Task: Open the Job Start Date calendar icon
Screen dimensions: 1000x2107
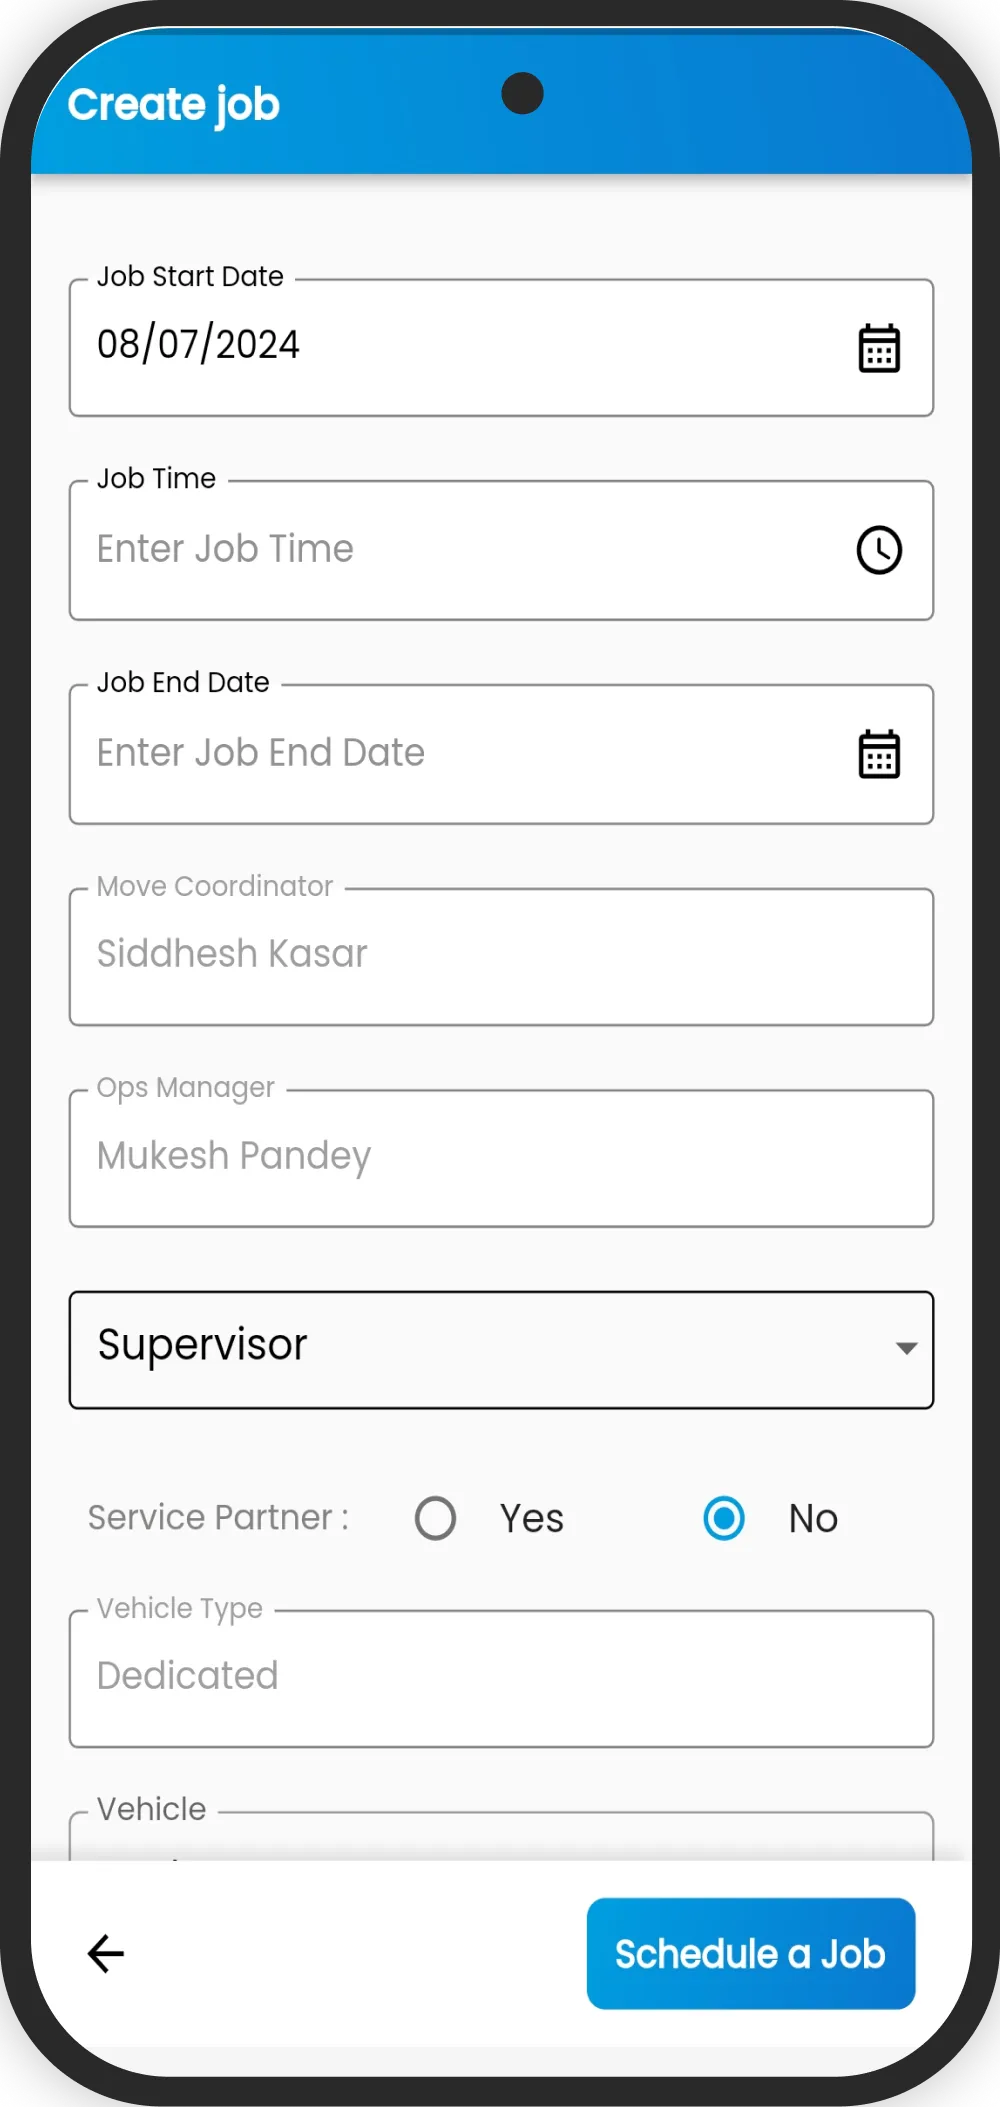Action: coord(879,348)
